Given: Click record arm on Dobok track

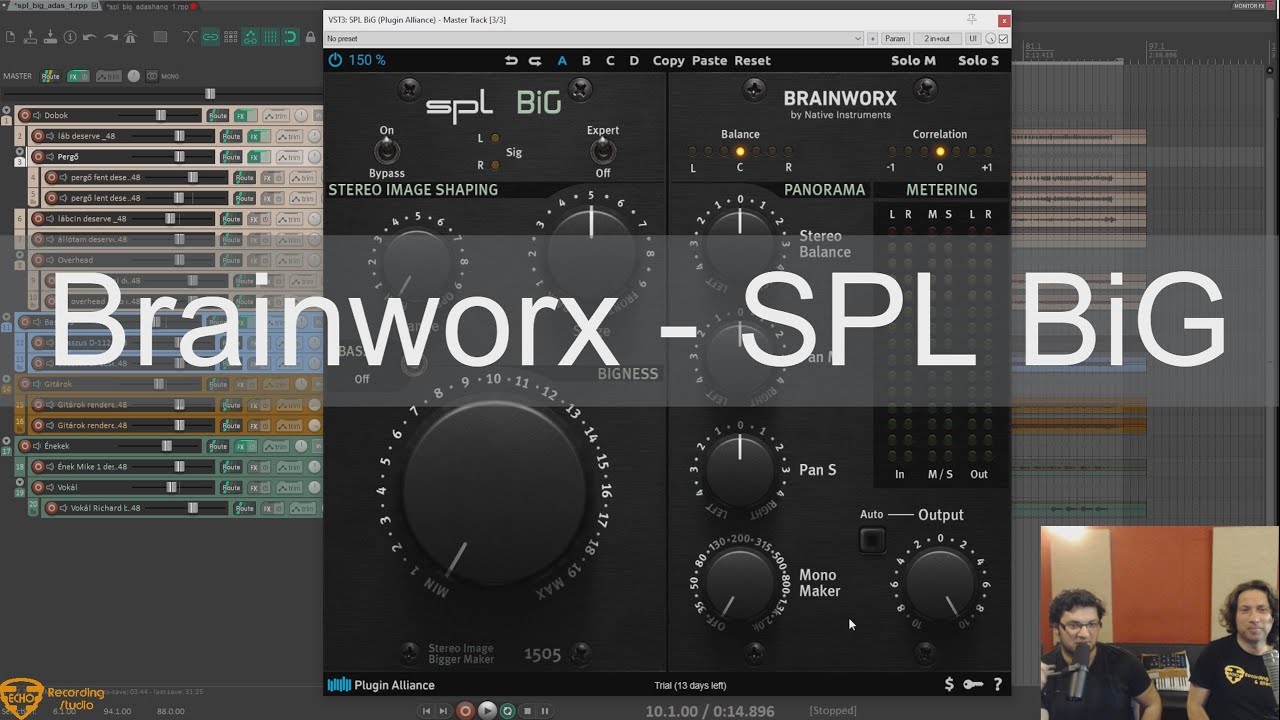Looking at the screenshot, I should coord(25,115).
